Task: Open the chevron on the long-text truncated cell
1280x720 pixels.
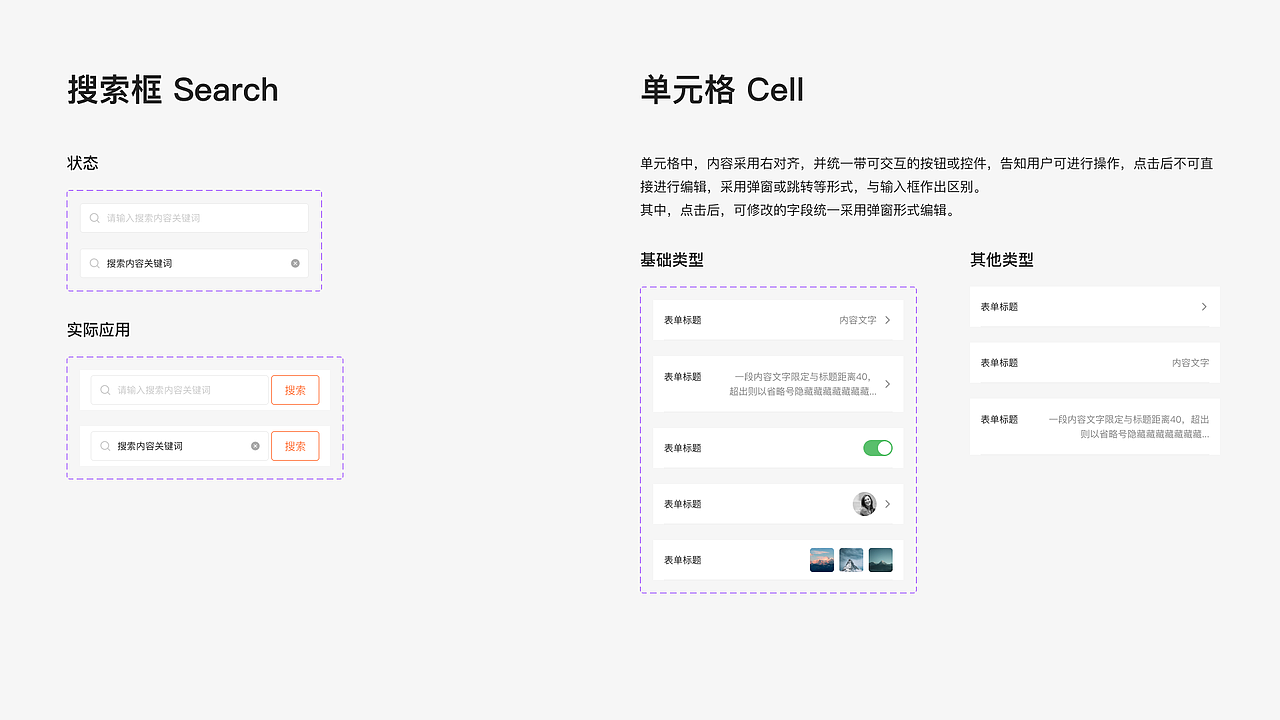Action: [x=887, y=384]
